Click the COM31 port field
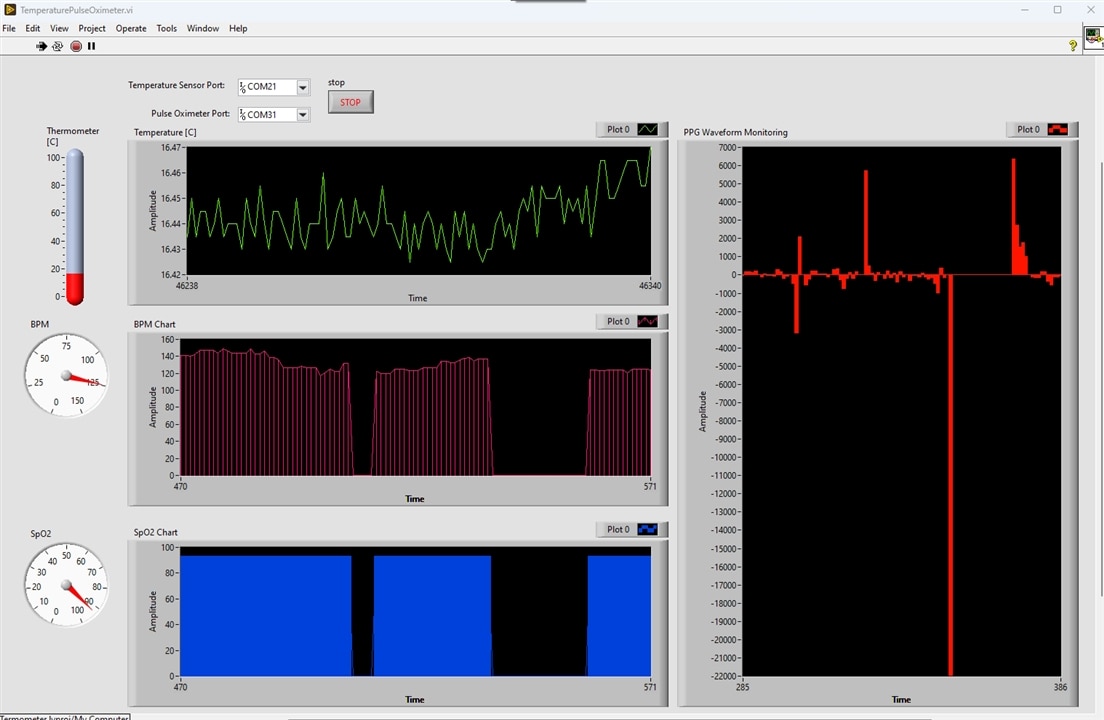The image size is (1104, 720). pos(267,115)
